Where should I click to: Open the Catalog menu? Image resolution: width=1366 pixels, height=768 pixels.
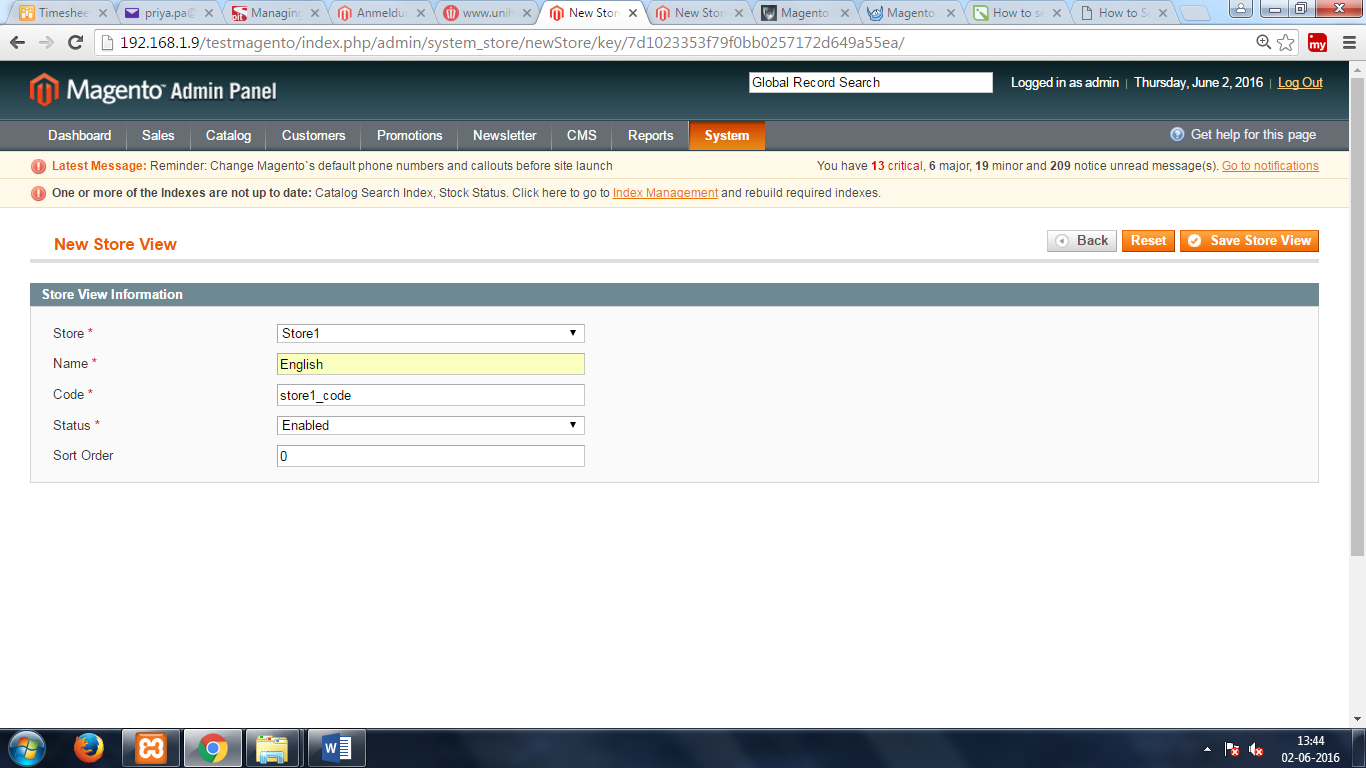pos(228,136)
